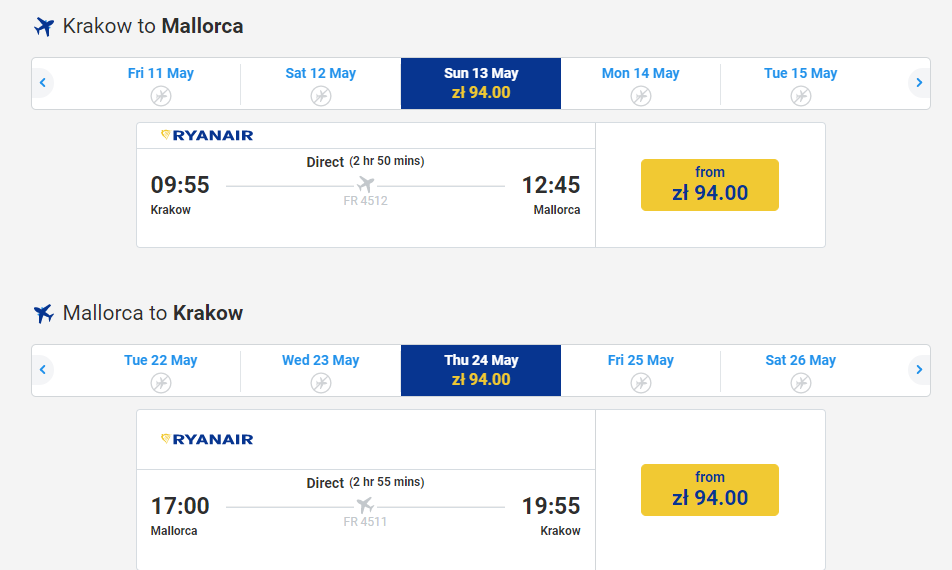Click the return carousel right arrow
Viewport: 952px width, 570px height.
point(919,370)
